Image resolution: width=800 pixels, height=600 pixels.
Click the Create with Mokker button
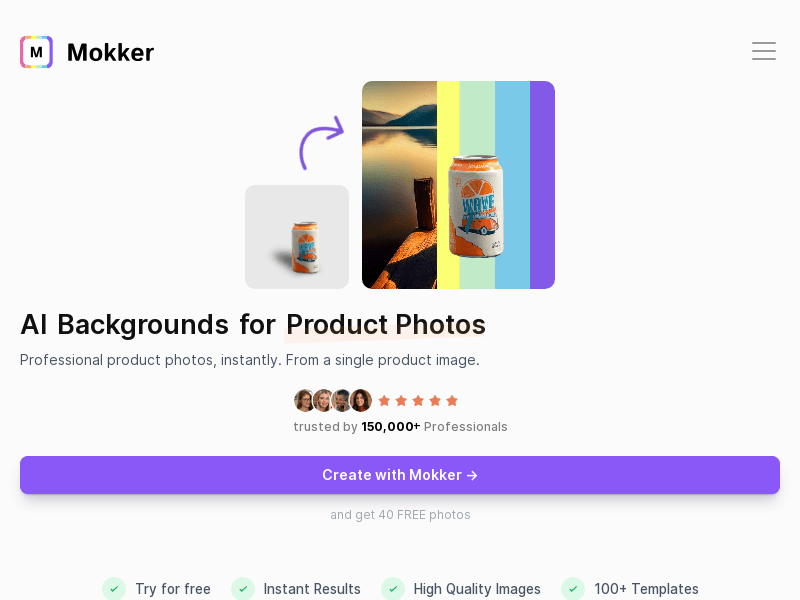coord(400,475)
